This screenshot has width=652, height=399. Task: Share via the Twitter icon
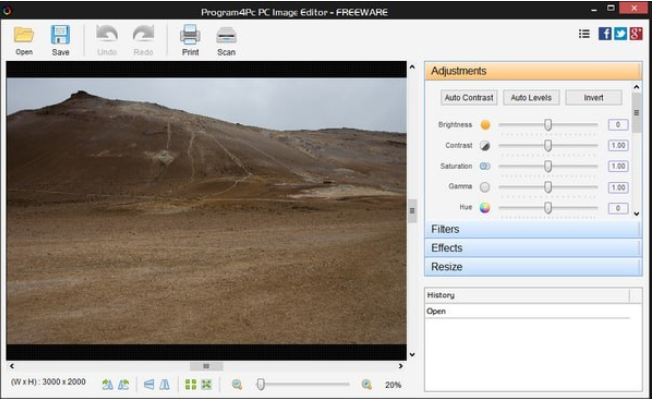(x=620, y=34)
